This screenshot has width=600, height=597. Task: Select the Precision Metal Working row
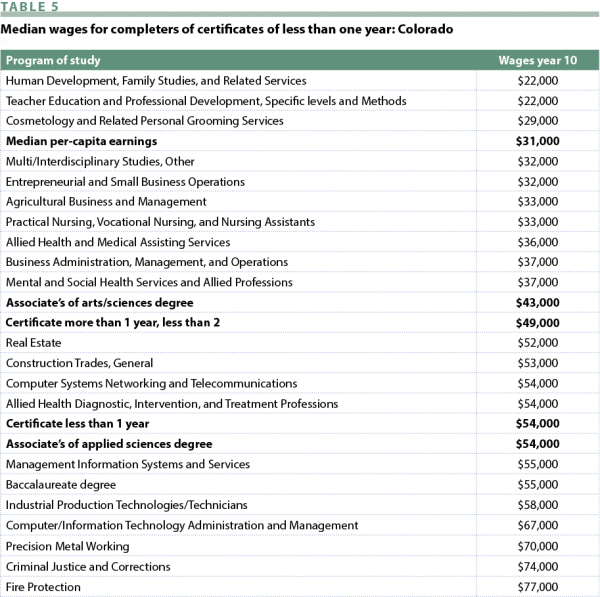coord(67,547)
